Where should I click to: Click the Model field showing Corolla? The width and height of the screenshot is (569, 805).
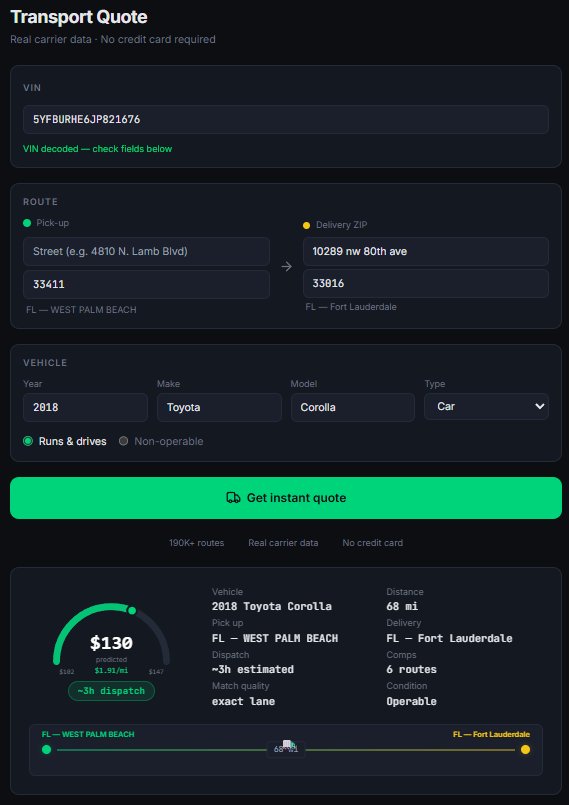(x=353, y=407)
